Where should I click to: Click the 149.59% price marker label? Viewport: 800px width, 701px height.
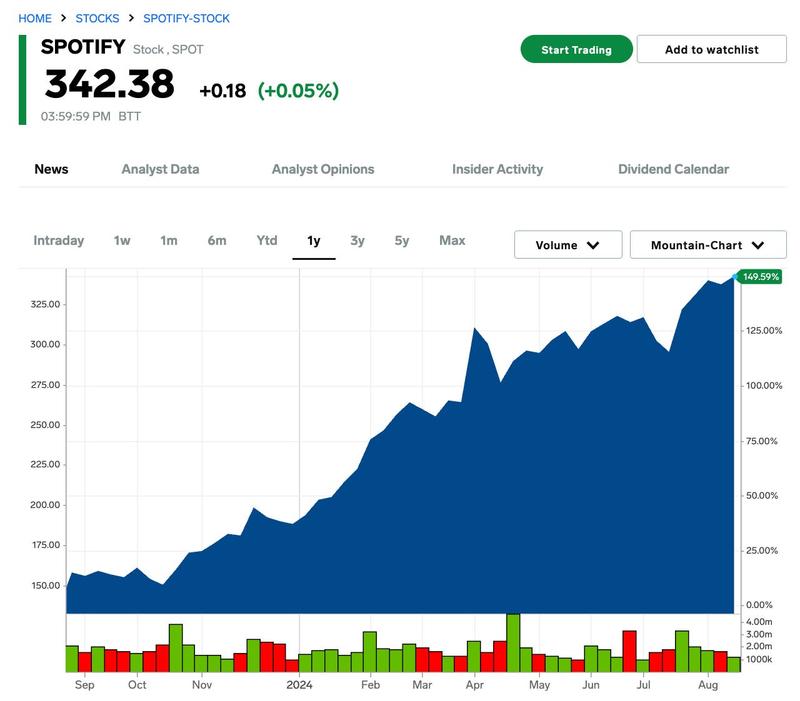762,277
